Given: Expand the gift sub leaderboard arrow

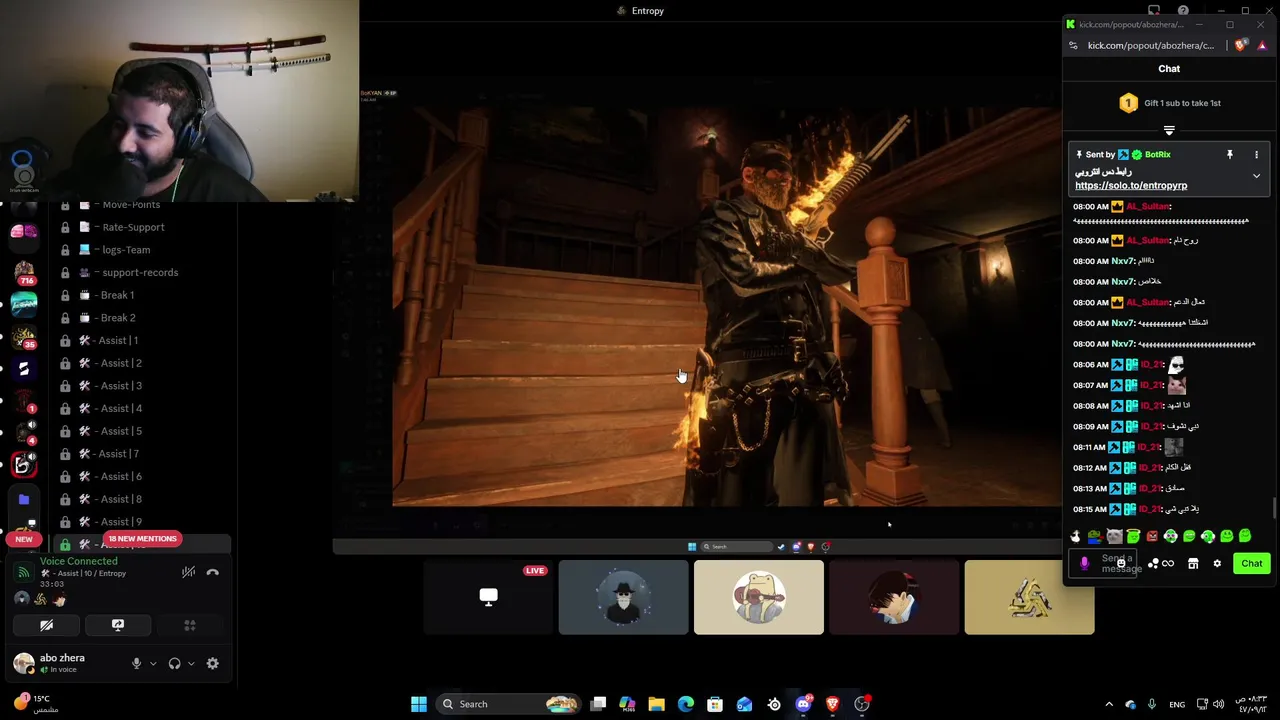Looking at the screenshot, I should [1169, 130].
